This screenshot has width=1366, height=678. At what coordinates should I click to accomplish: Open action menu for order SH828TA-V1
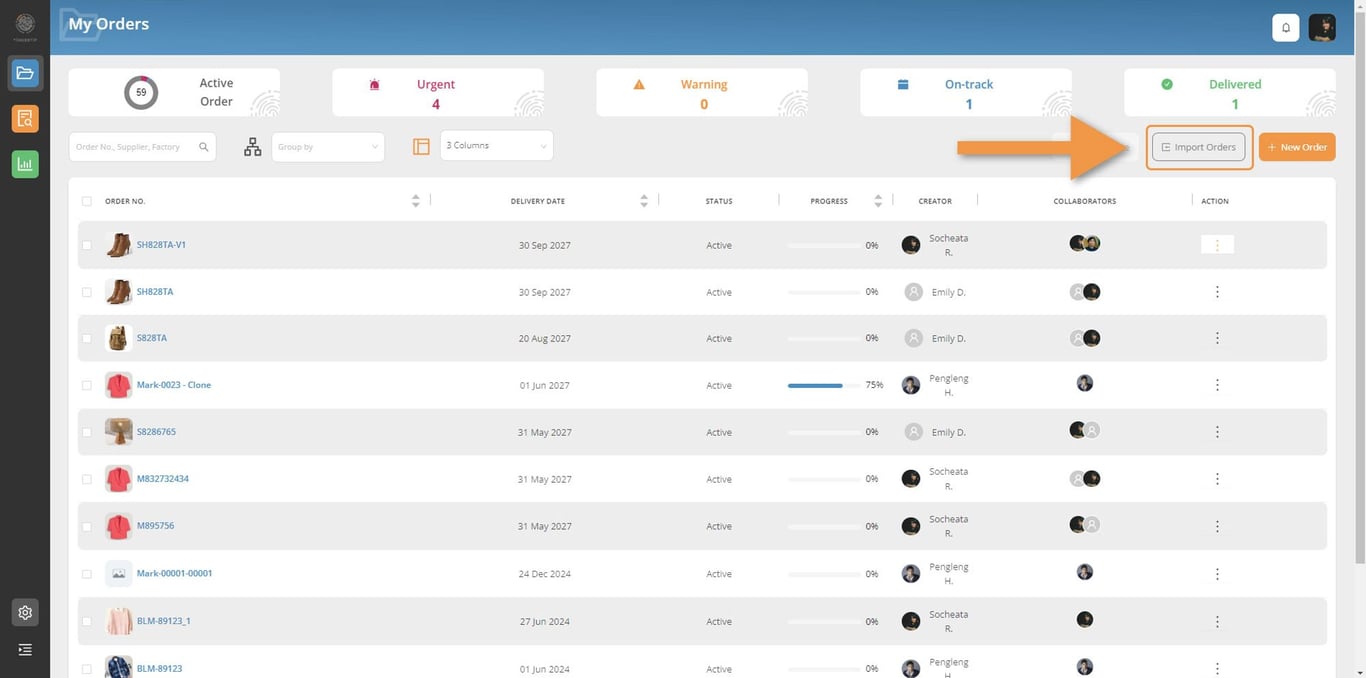[1217, 245]
